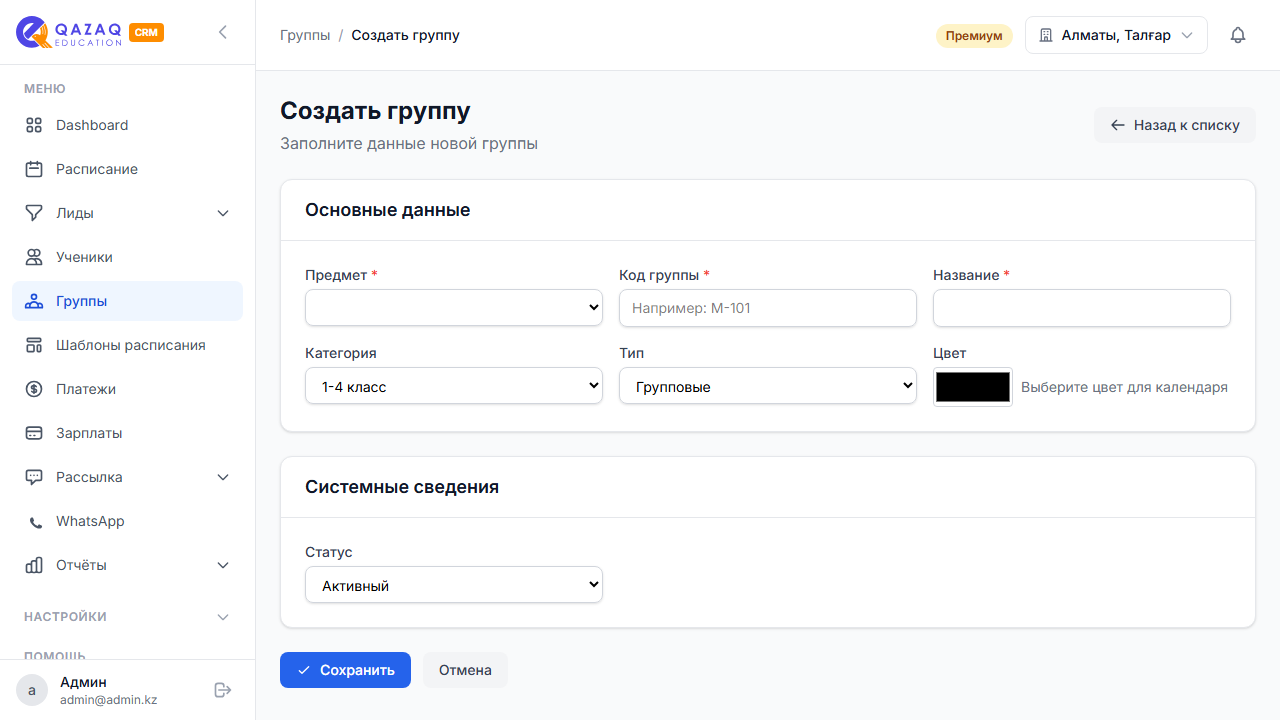Image resolution: width=1280 pixels, height=720 pixels.
Task: Click the logout icon beside Админ
Action: [223, 690]
